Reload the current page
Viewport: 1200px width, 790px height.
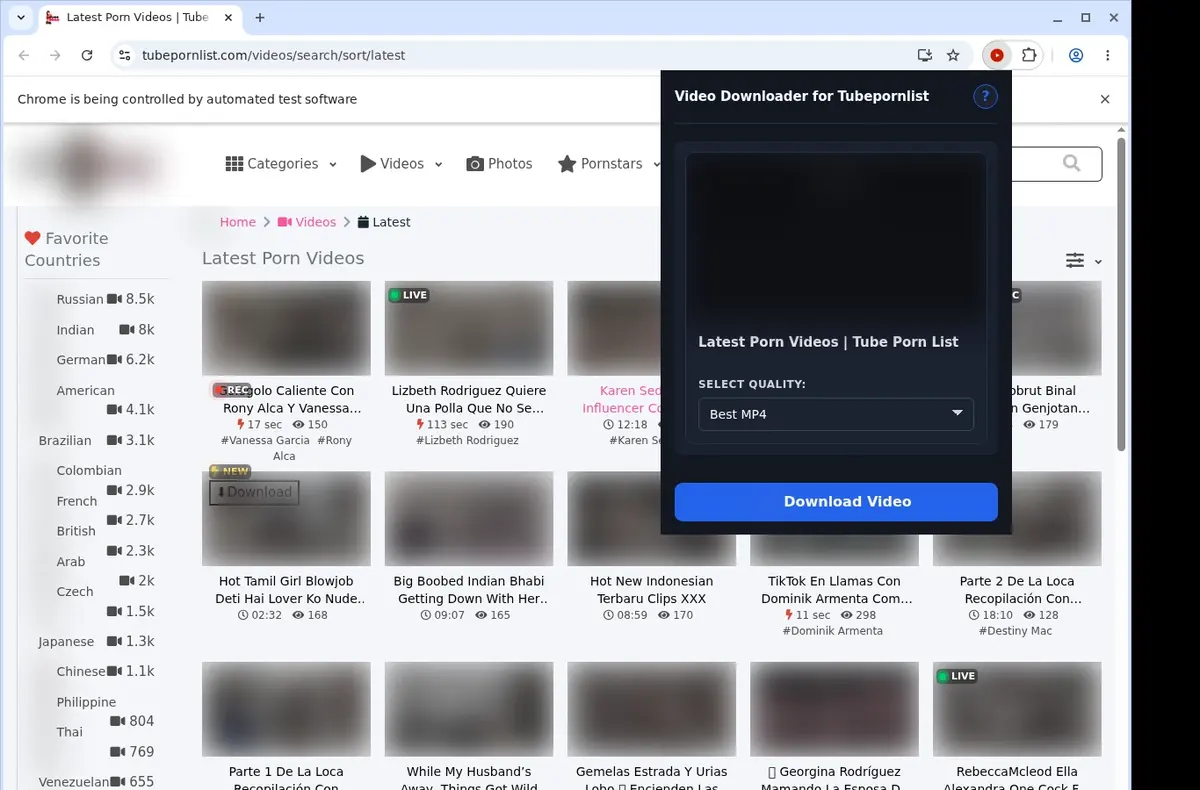click(x=87, y=56)
